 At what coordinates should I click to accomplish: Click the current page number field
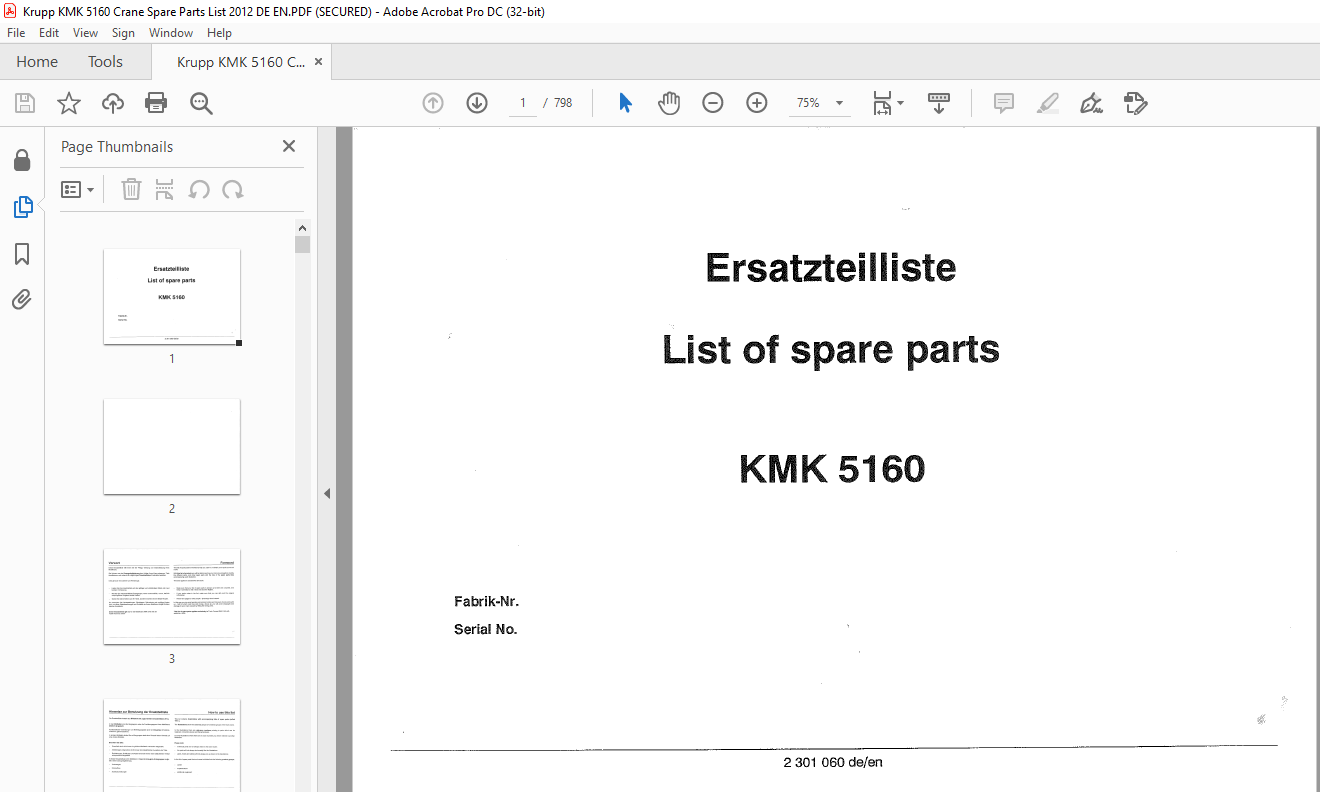tap(523, 103)
